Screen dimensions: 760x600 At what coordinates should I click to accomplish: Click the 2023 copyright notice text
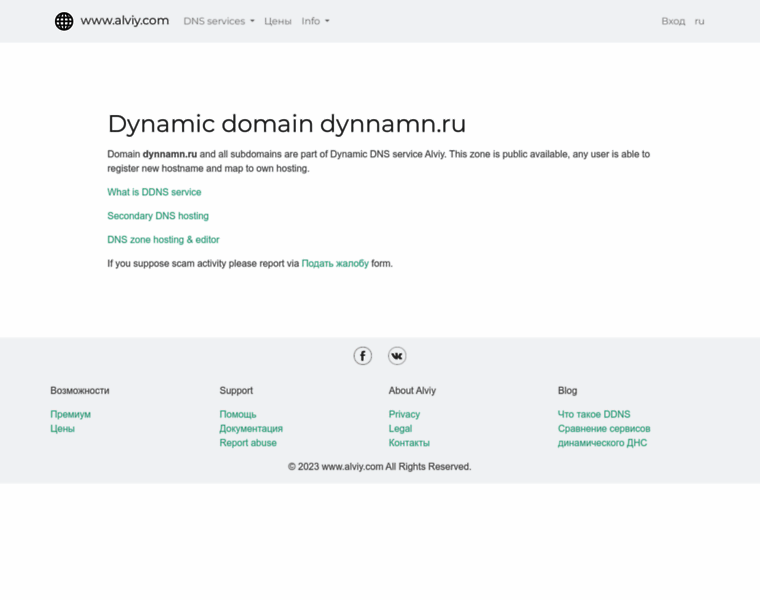[x=380, y=467]
